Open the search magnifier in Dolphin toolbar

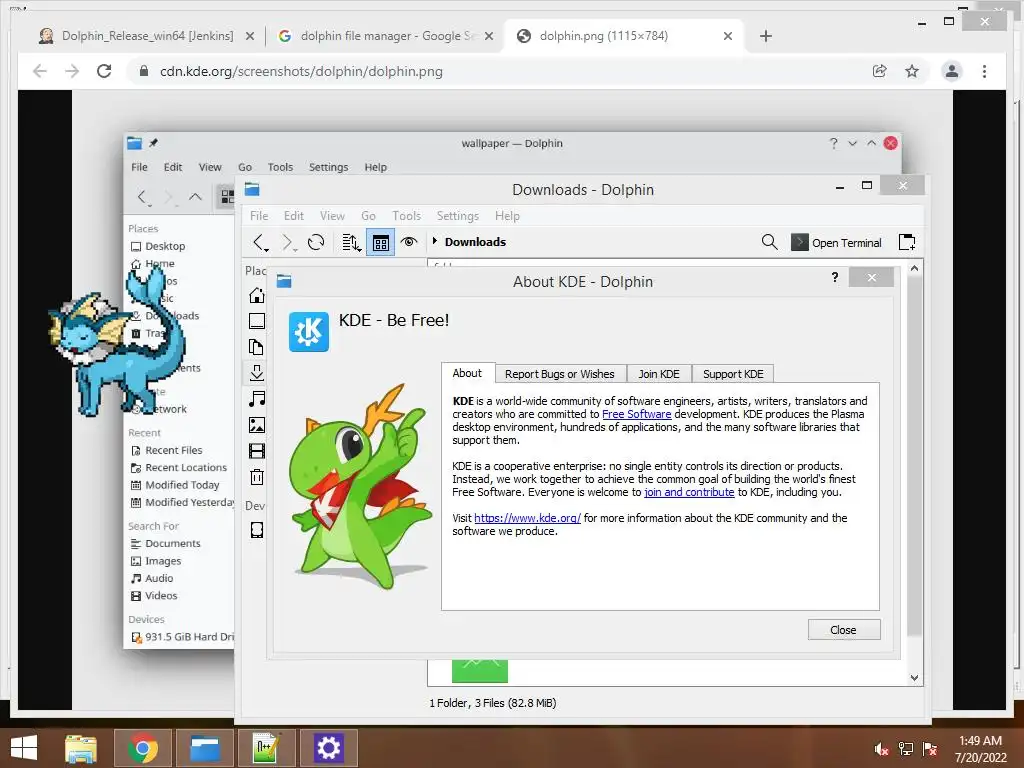click(769, 242)
